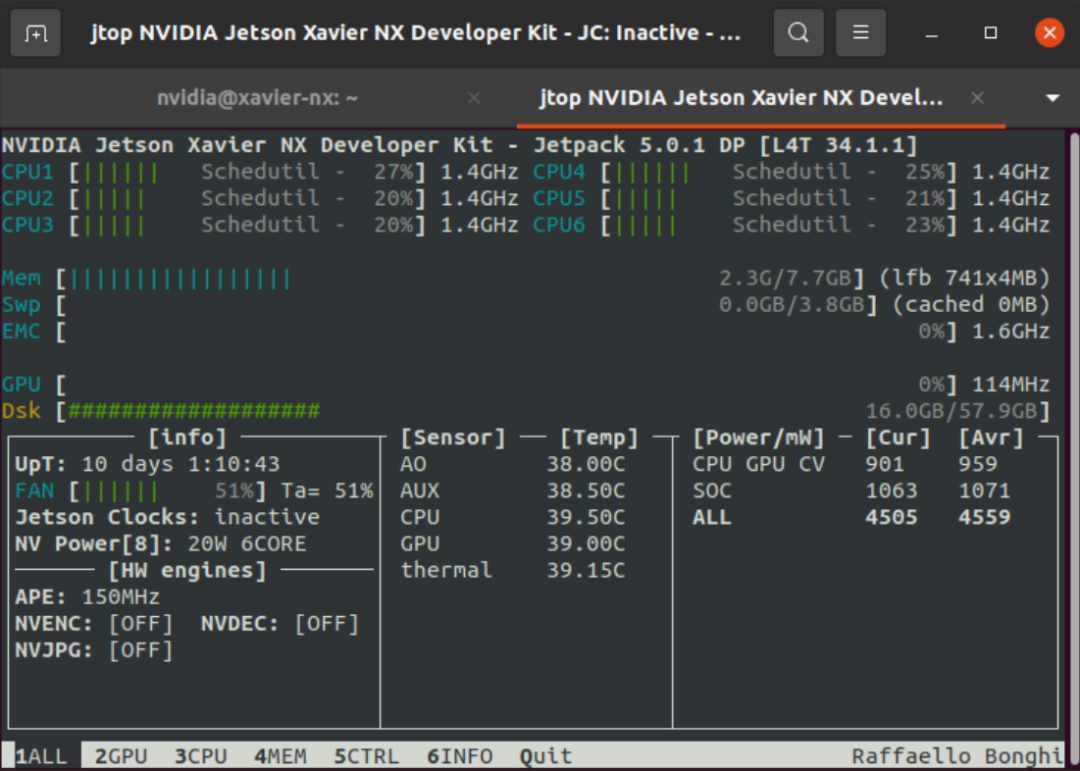The height and width of the screenshot is (771, 1080).
Task: Show the 6INFO page
Action: click(x=459, y=756)
